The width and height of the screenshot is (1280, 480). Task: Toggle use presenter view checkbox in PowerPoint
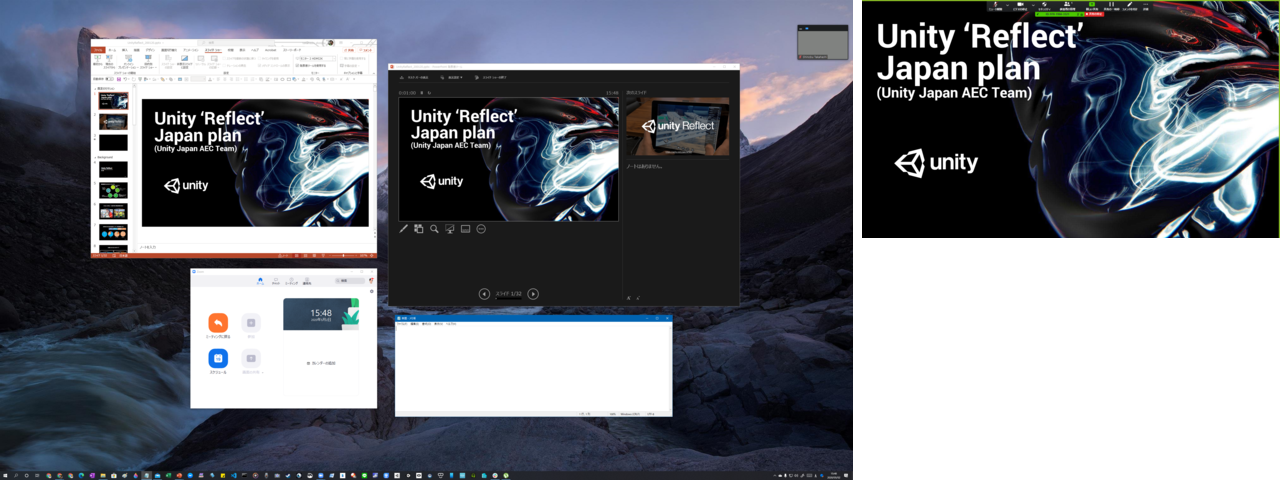pos(298,66)
